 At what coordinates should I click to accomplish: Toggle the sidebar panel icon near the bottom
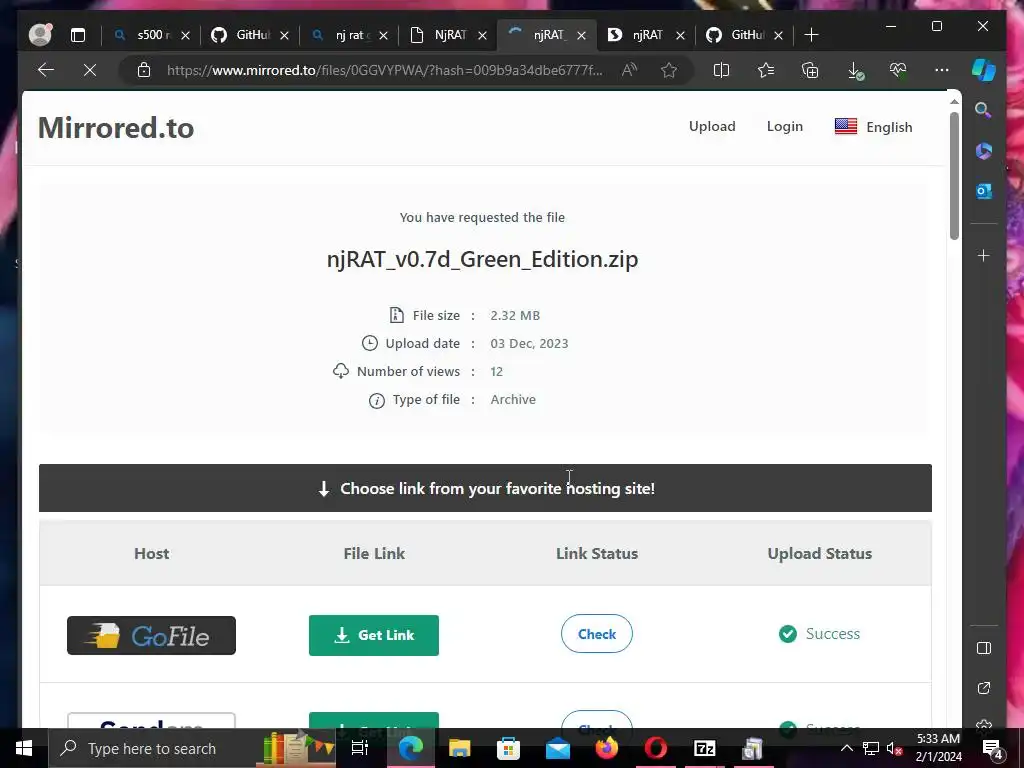984,648
